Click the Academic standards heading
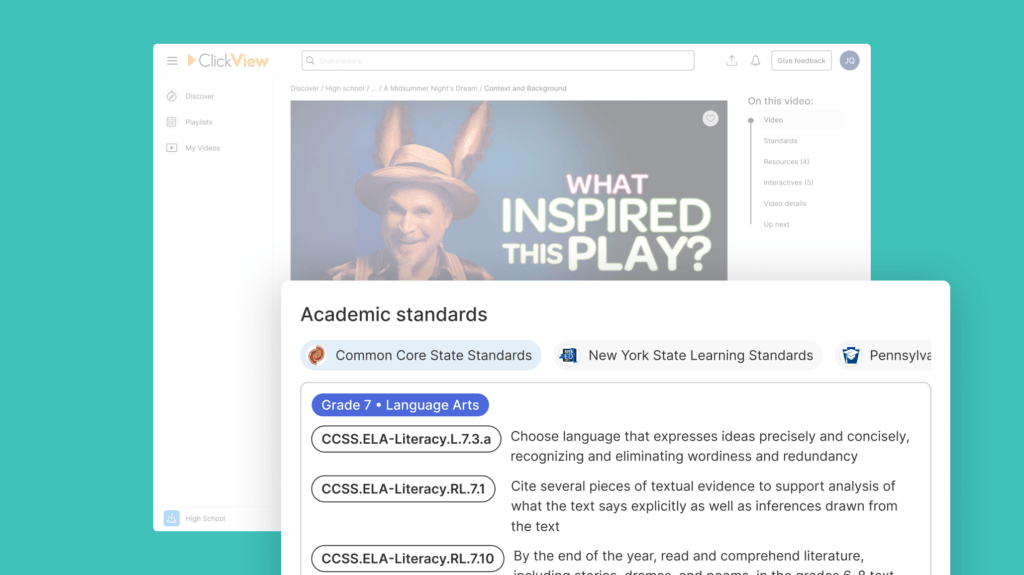The image size is (1024, 575). (x=394, y=314)
